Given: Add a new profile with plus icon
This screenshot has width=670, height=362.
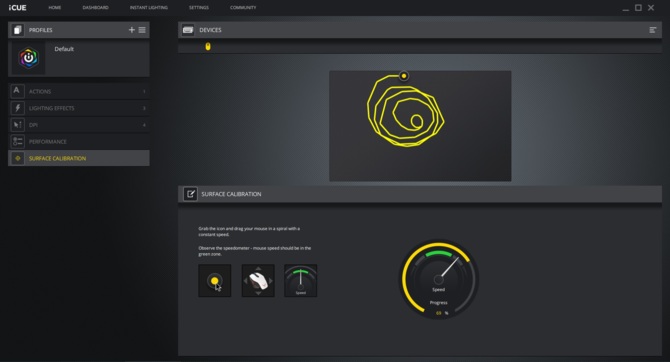Looking at the screenshot, I should 132,30.
